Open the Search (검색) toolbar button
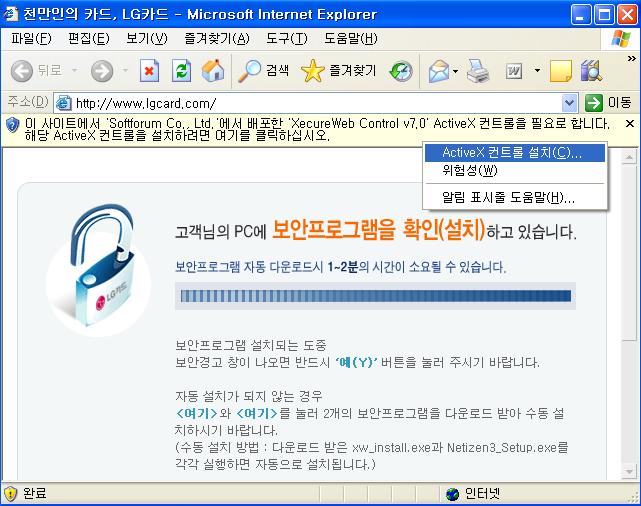This screenshot has width=641, height=506. (x=264, y=71)
